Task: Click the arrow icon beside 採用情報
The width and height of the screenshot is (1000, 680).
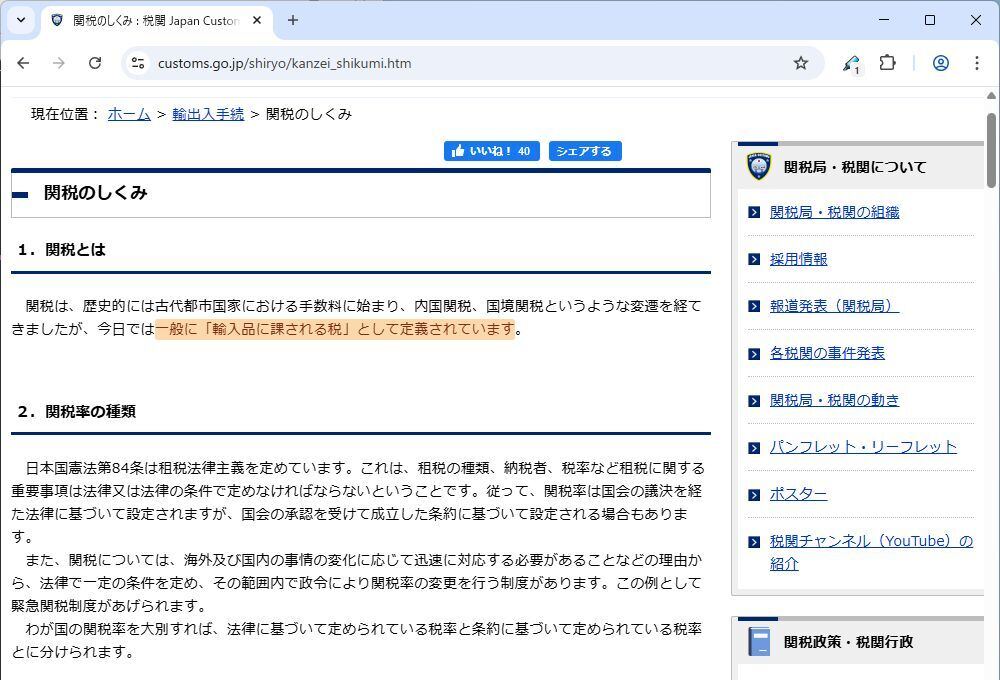Action: [754, 260]
